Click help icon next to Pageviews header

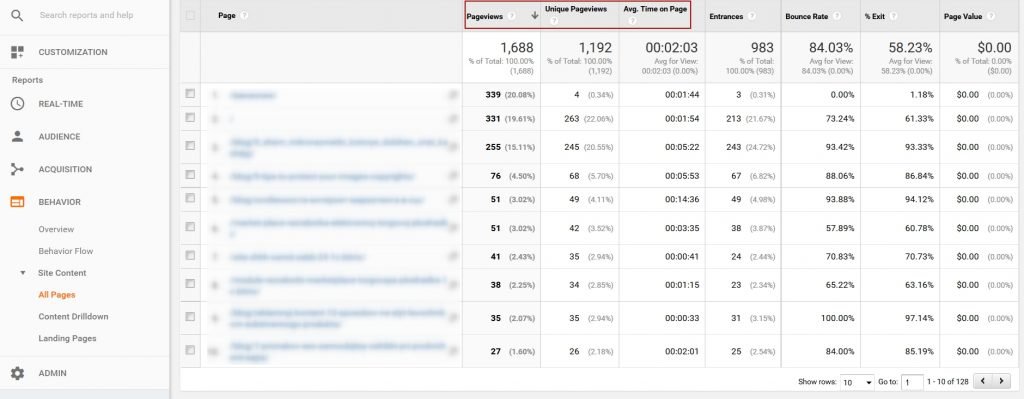(512, 16)
